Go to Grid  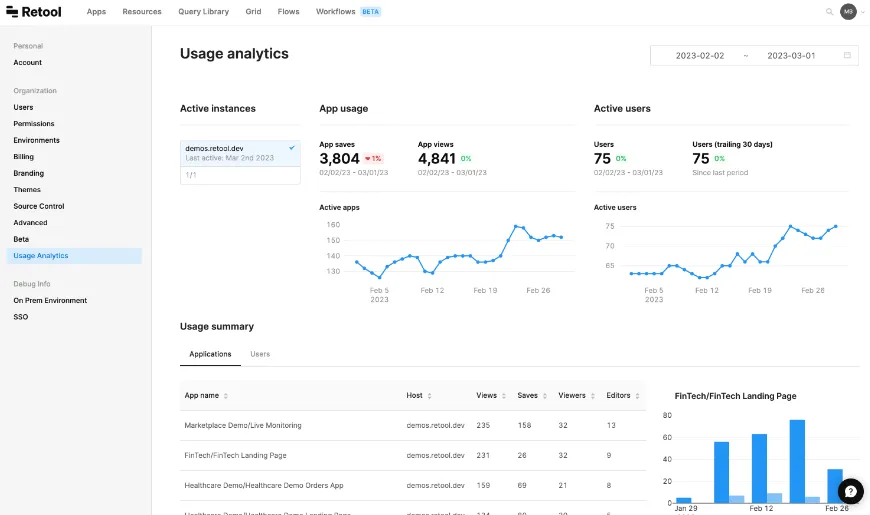pyautogui.click(x=253, y=12)
